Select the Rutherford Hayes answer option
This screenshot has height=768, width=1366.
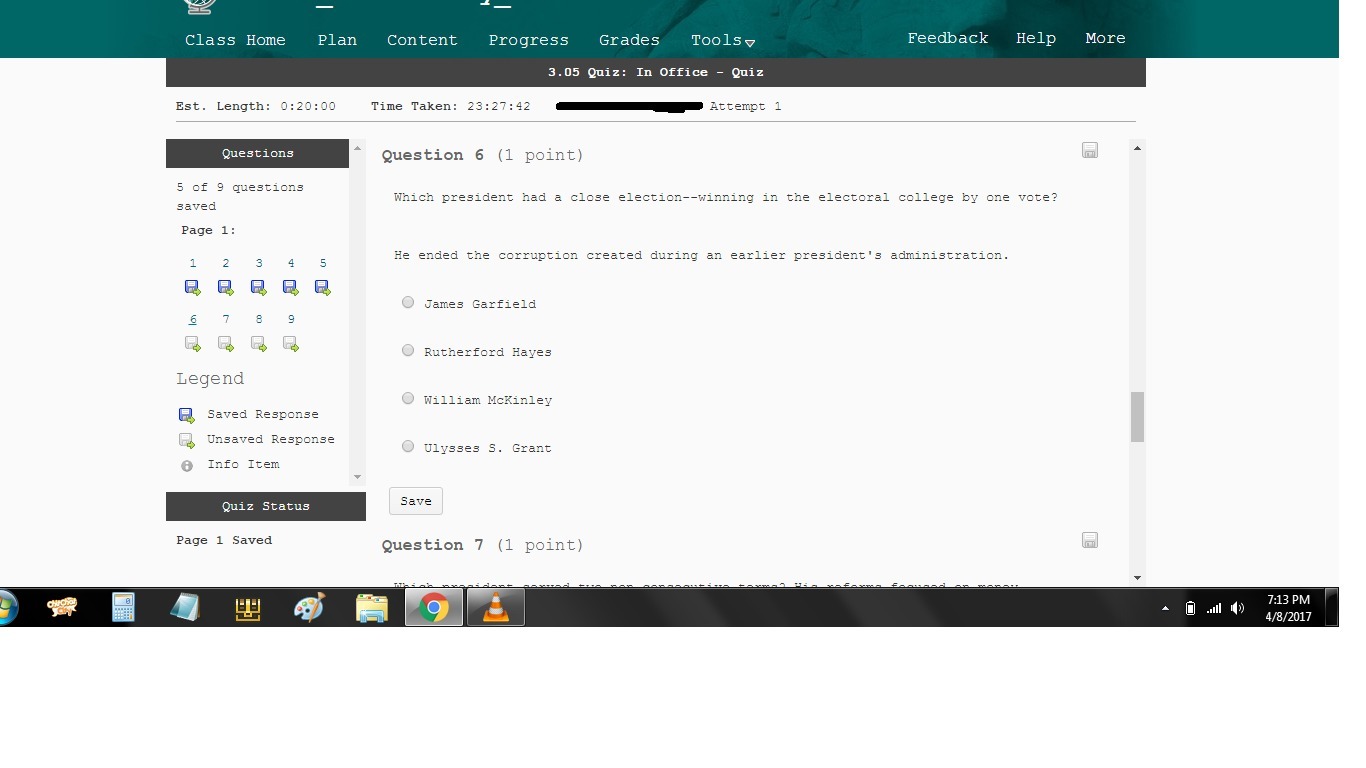tap(408, 350)
